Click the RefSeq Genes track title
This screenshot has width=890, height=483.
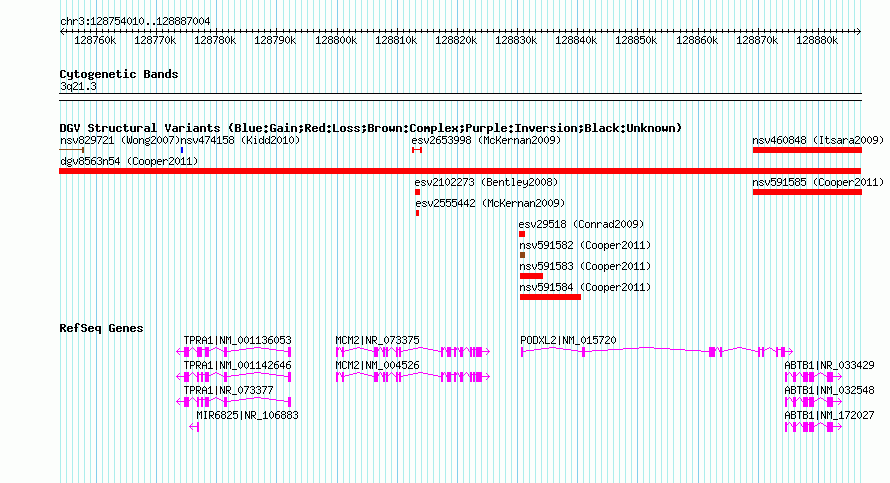(x=101, y=328)
